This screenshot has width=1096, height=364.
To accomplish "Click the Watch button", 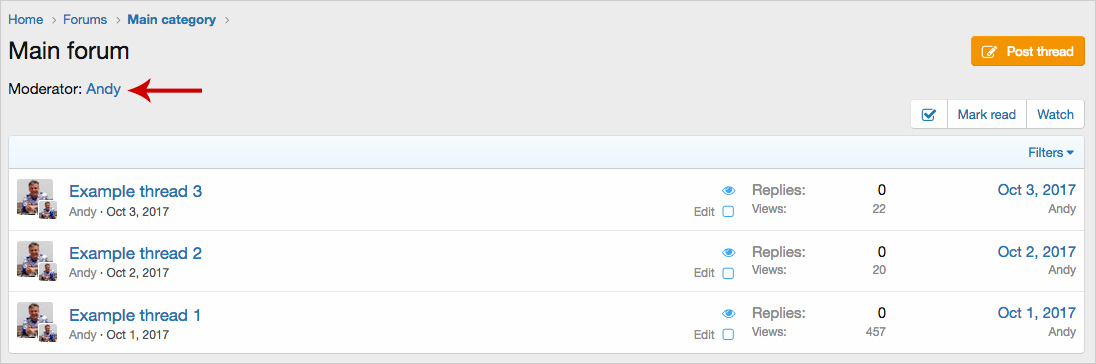I will pos(1055,115).
